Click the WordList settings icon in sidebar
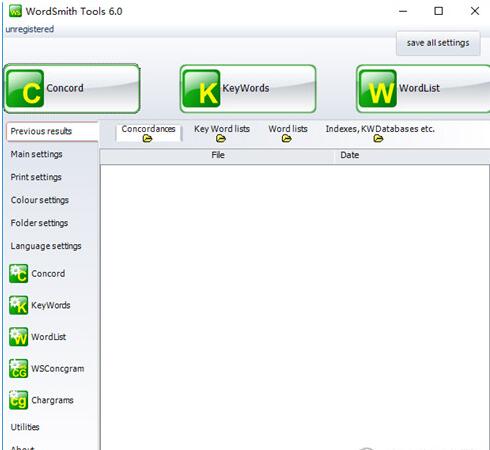490x450 pixels. (18, 337)
